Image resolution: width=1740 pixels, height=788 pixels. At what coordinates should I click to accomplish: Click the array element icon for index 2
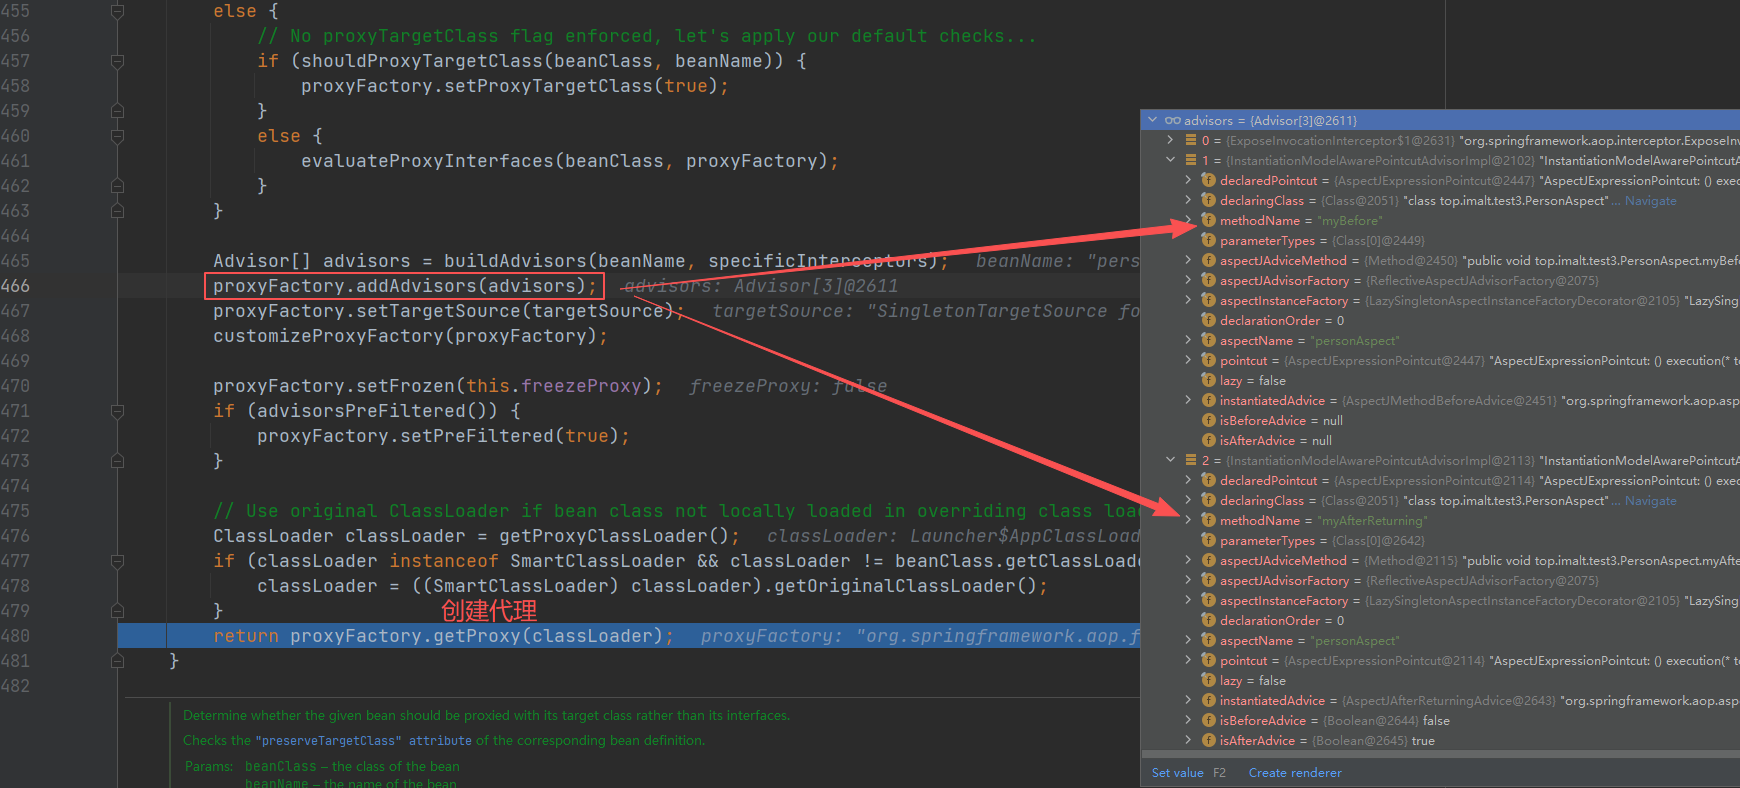1191,460
